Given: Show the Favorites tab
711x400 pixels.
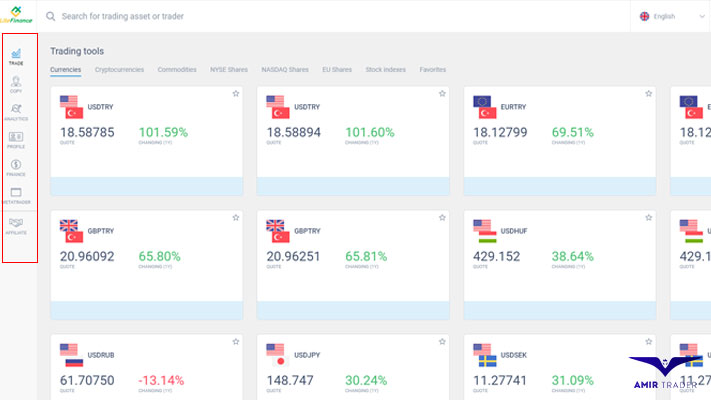Looking at the screenshot, I should (x=433, y=70).
